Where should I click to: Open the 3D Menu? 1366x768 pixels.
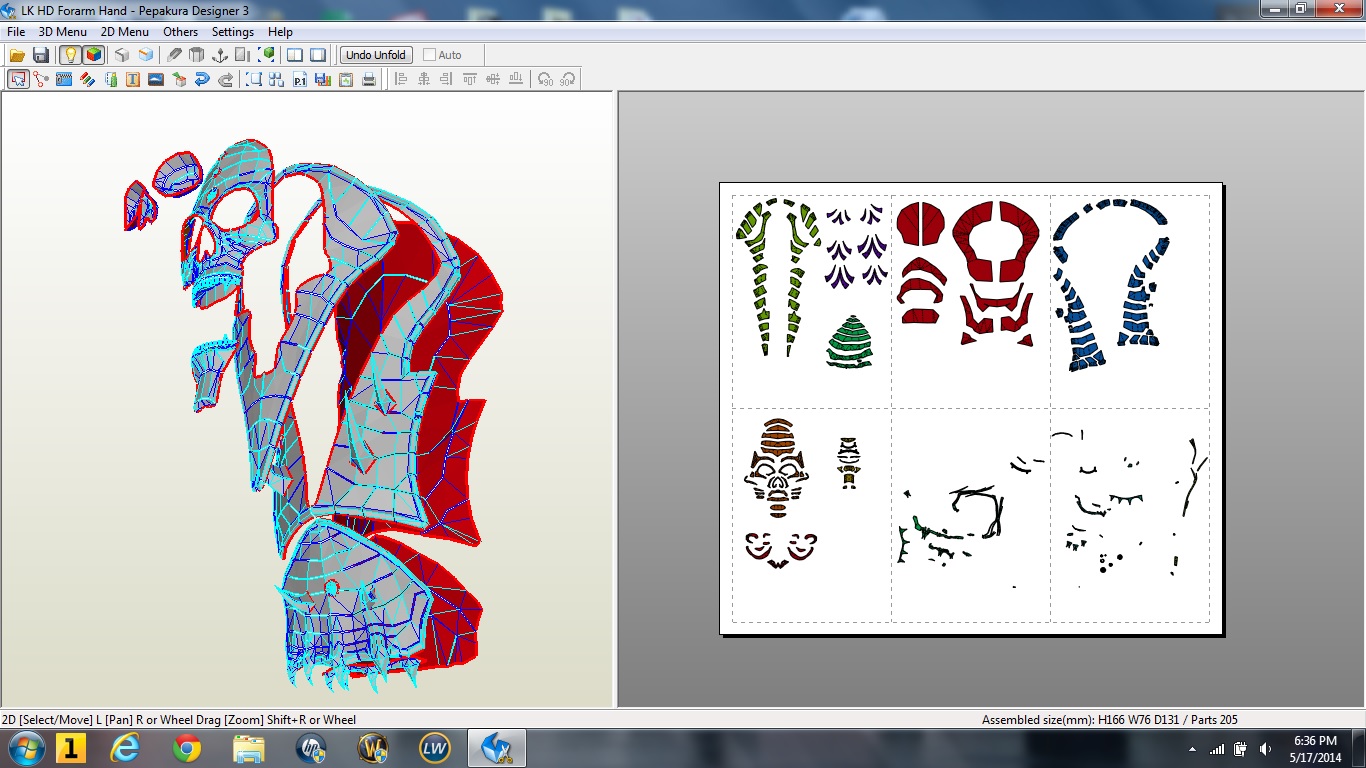(x=63, y=32)
